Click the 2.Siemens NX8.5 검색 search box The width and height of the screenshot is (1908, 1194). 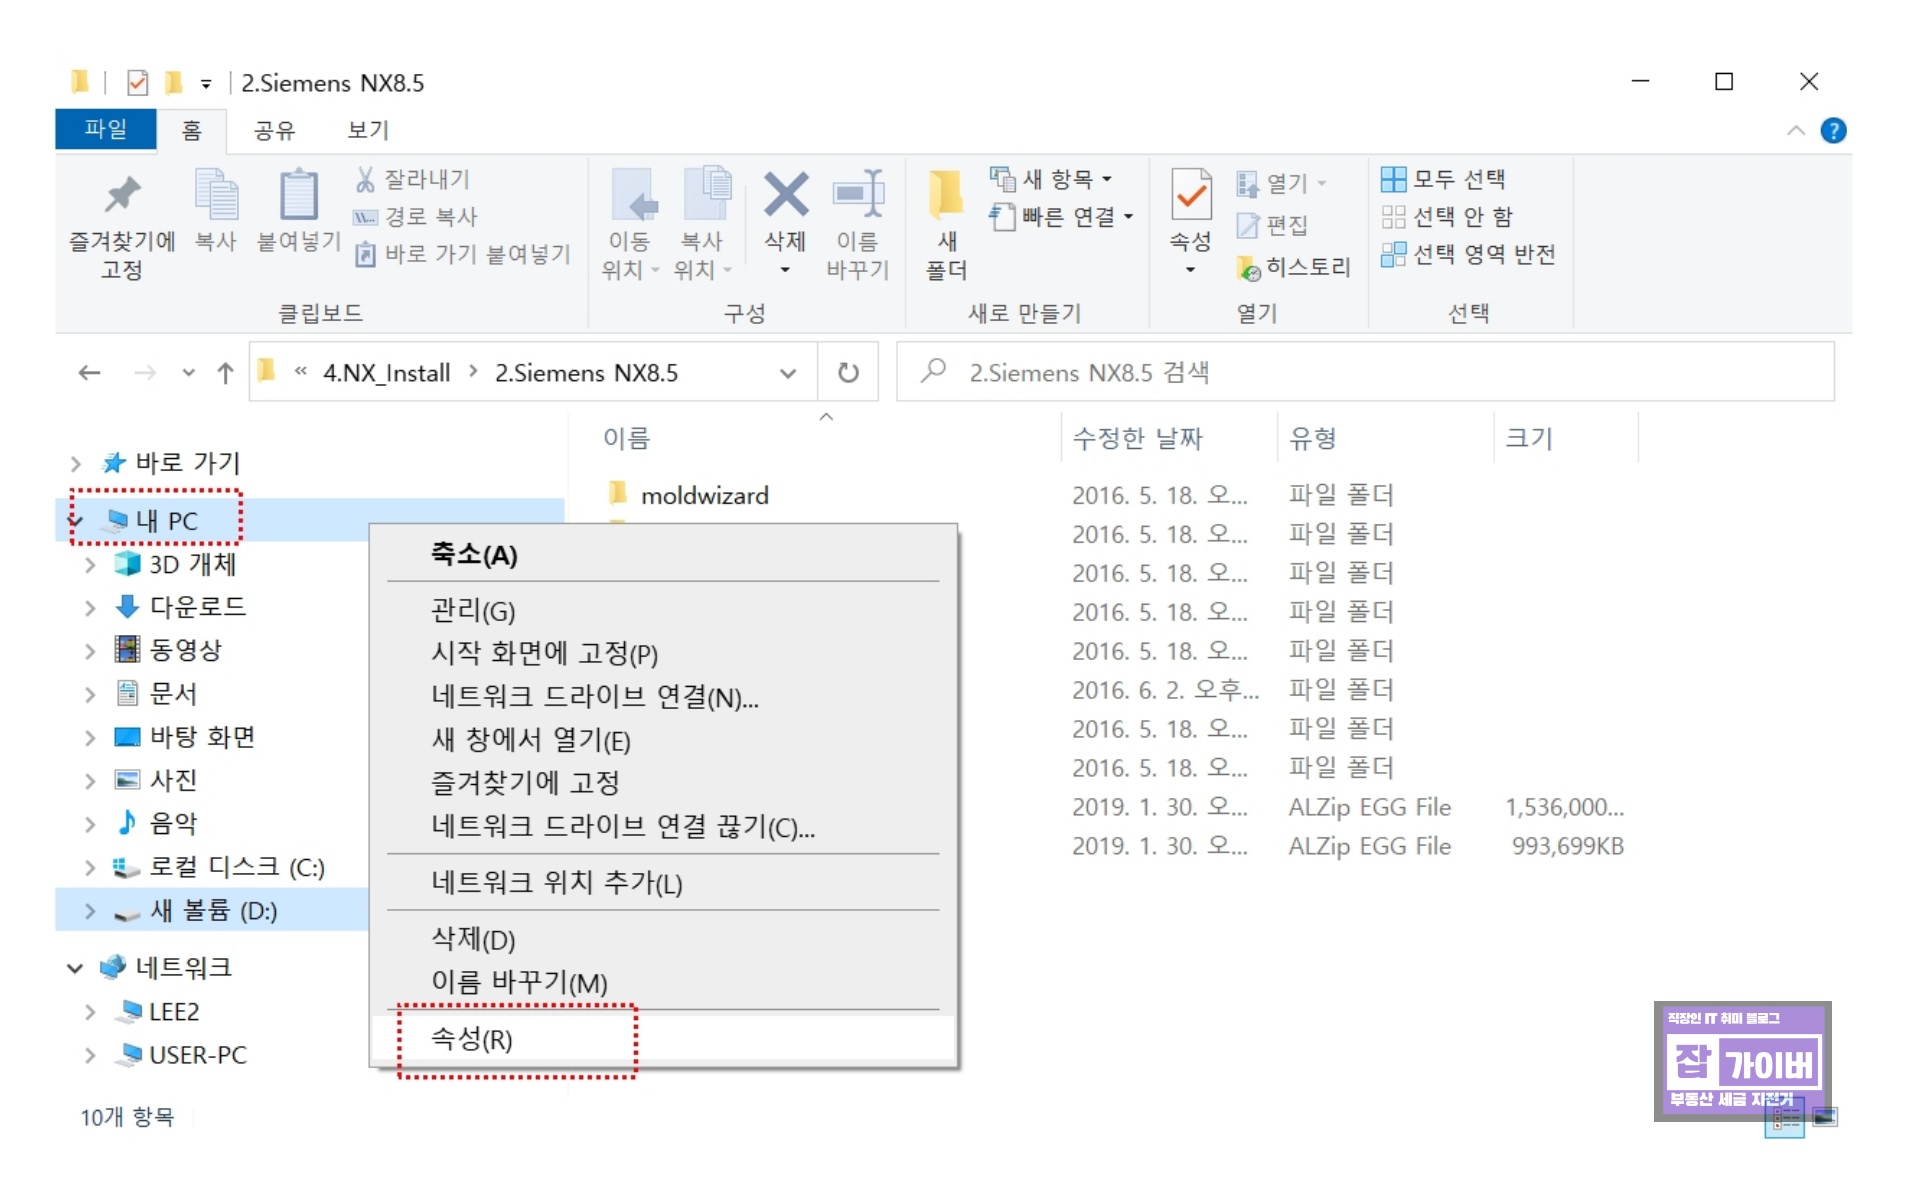coord(1365,372)
